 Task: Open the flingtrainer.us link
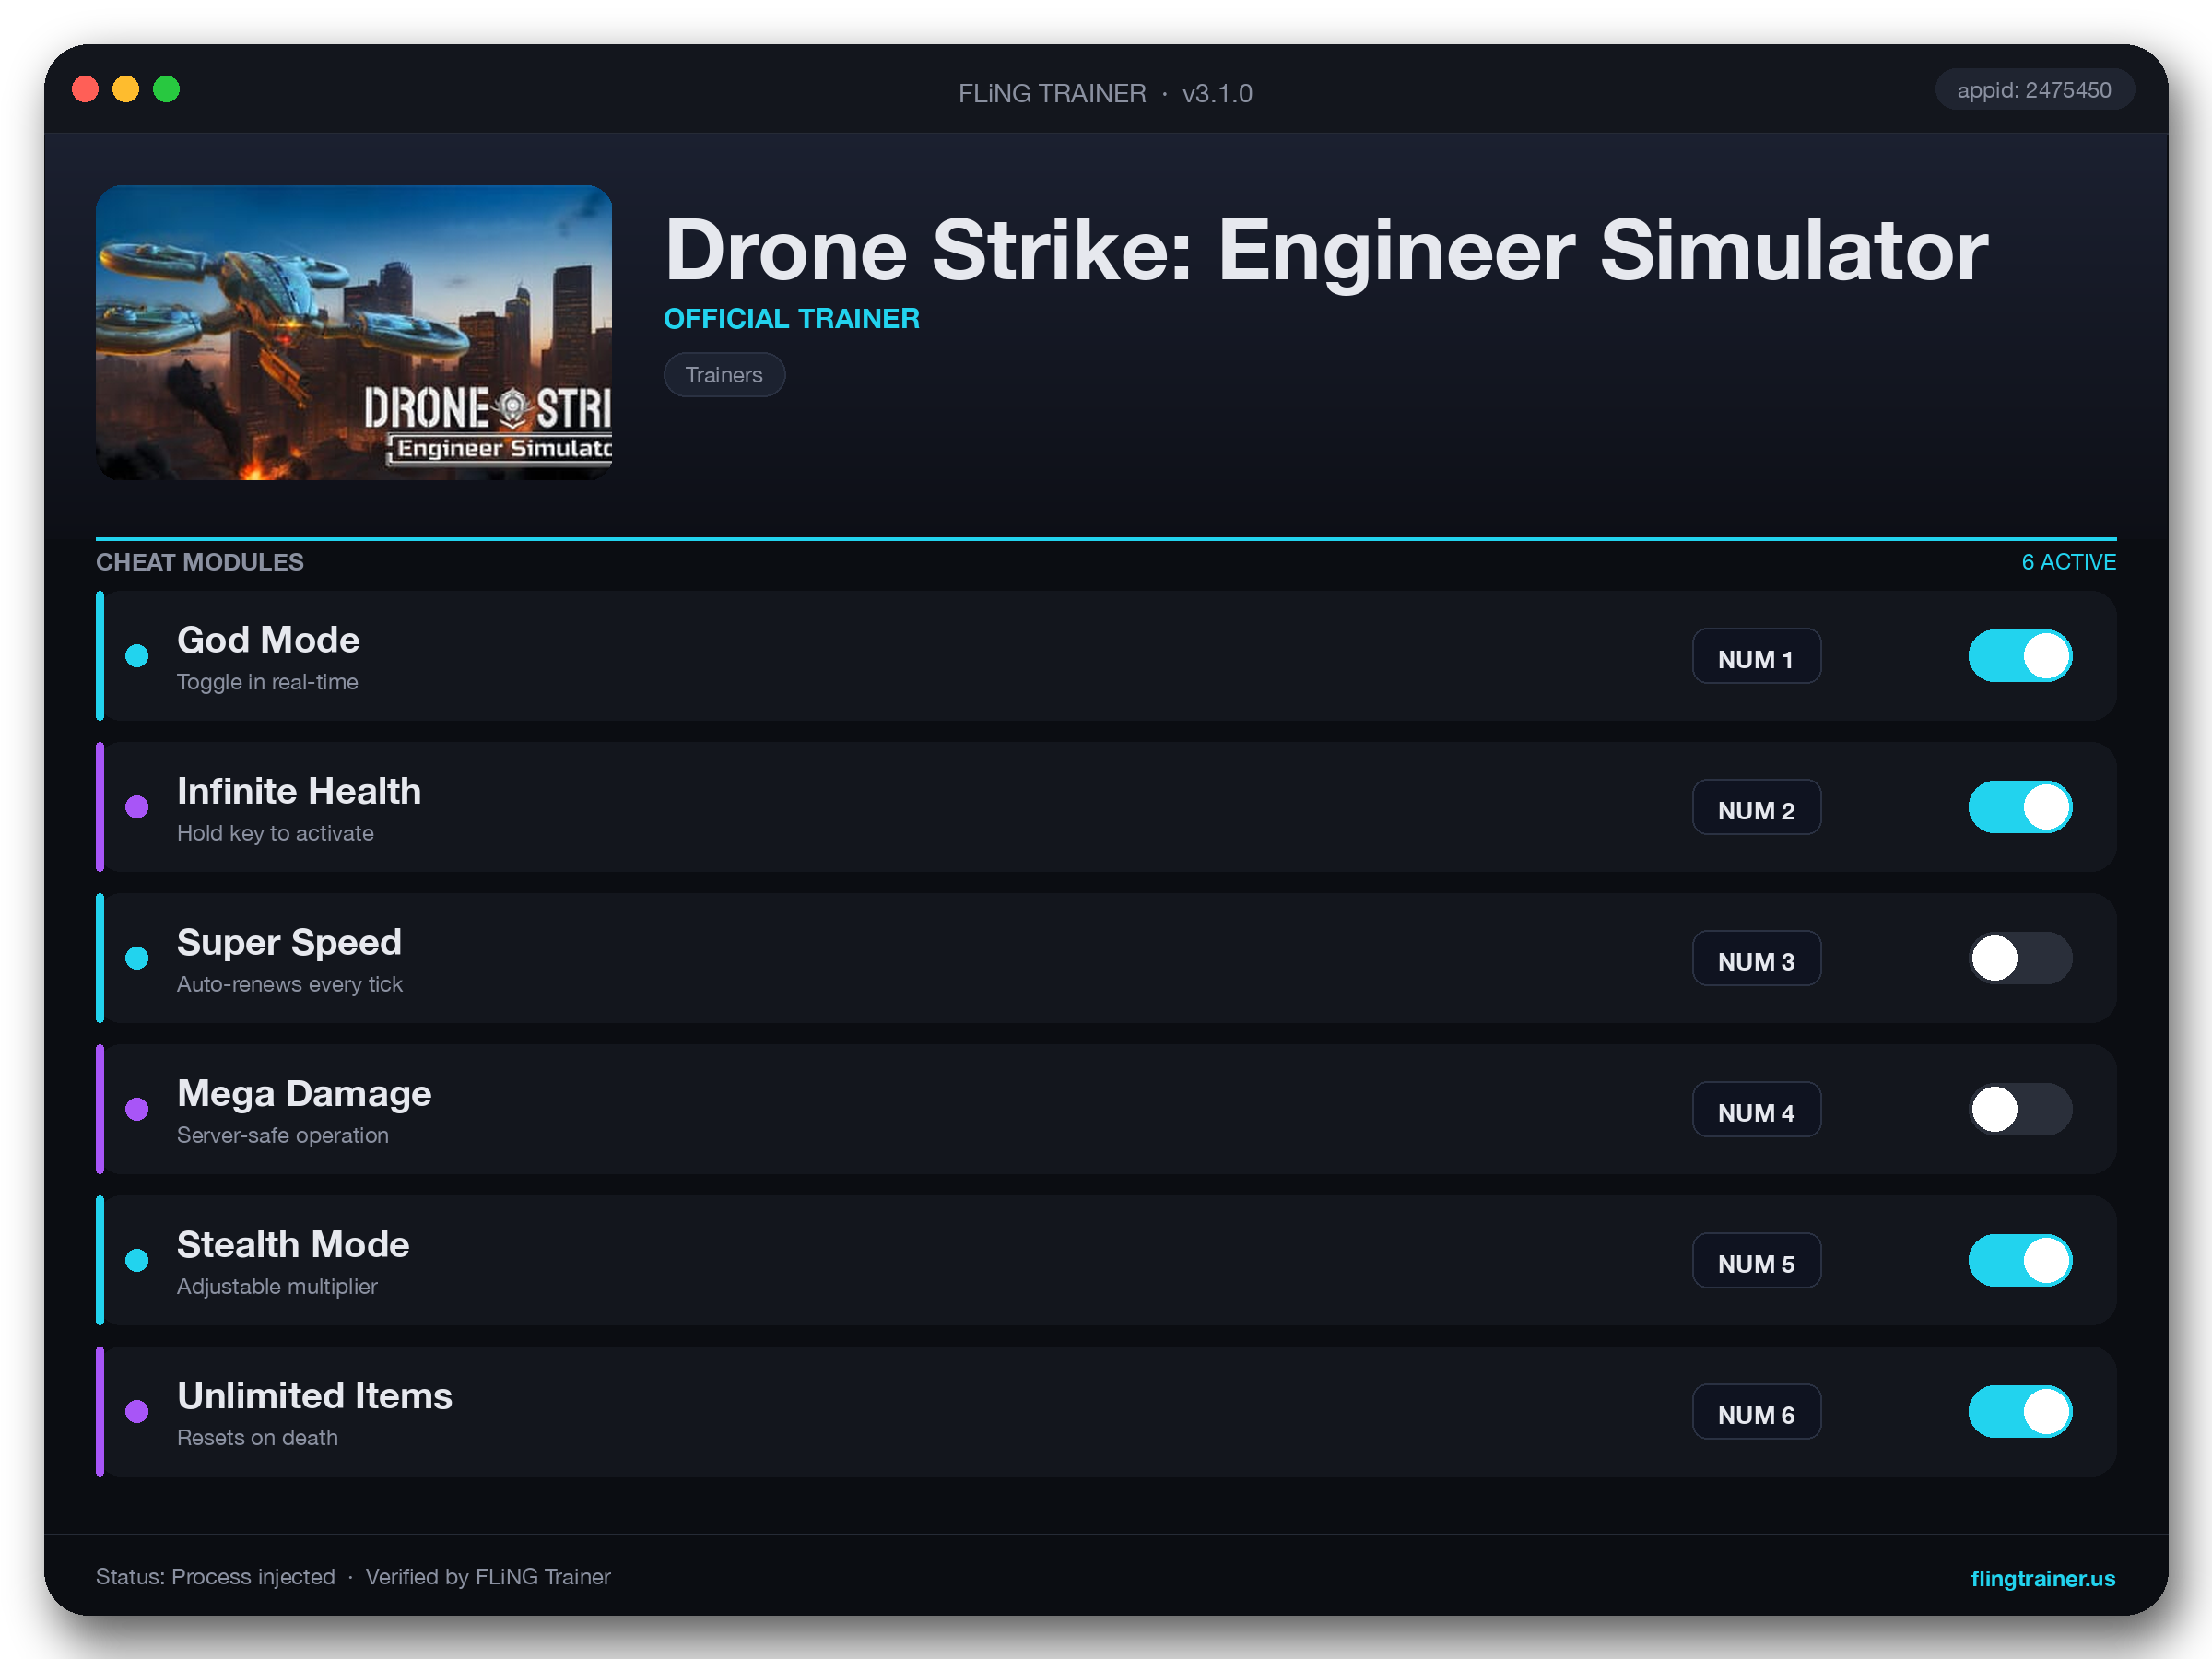2042,1578
